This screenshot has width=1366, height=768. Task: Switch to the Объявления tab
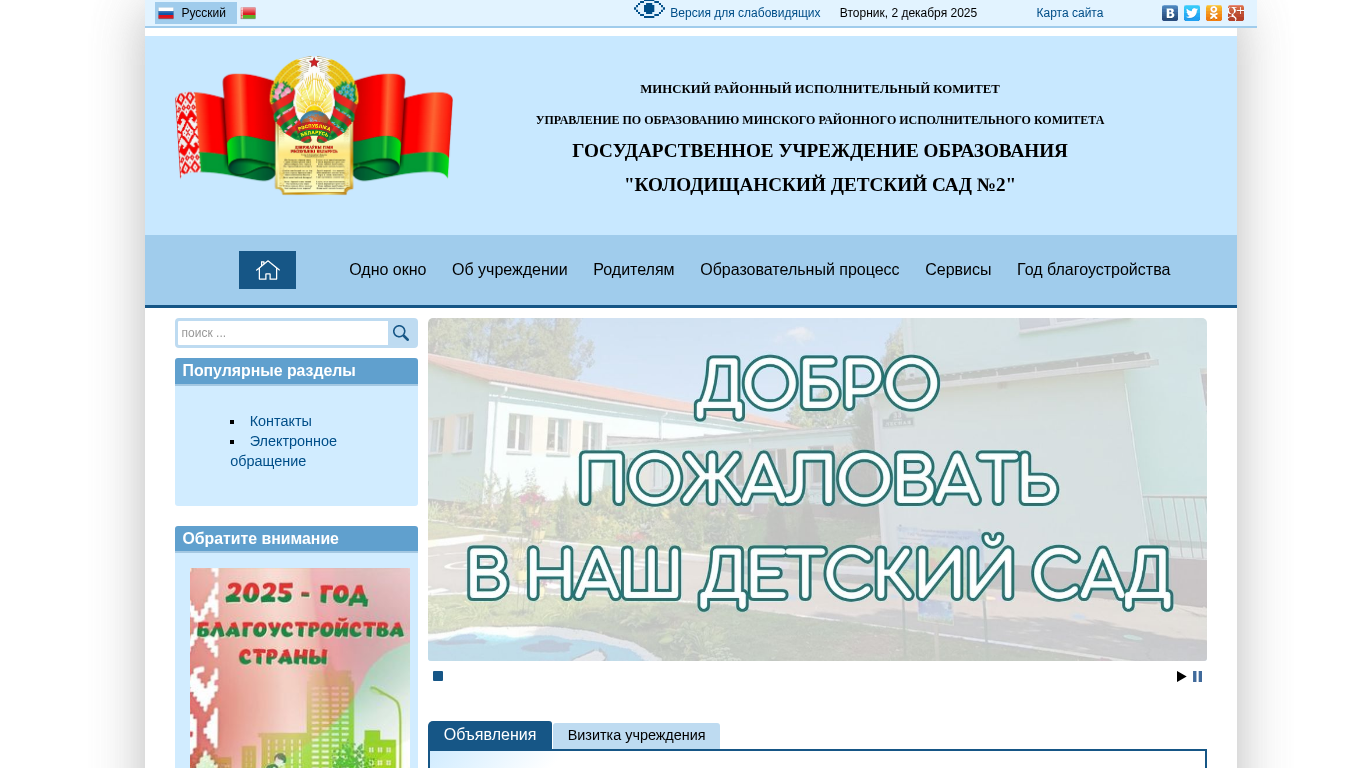click(x=490, y=735)
